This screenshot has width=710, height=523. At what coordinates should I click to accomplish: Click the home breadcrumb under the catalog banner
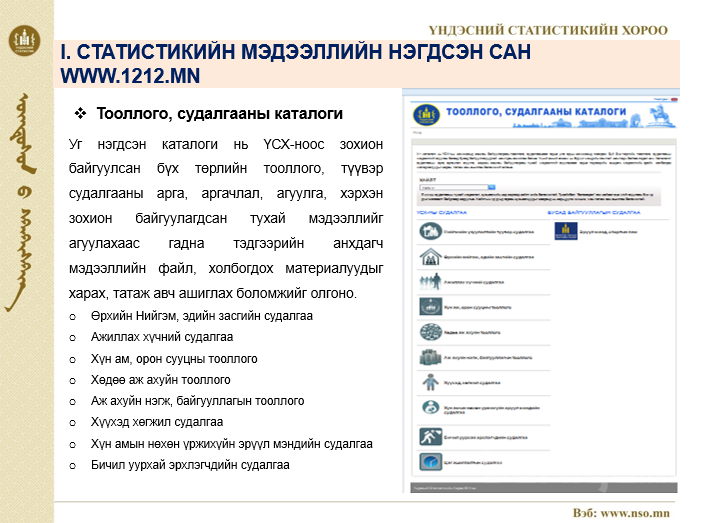pyautogui.click(x=417, y=134)
